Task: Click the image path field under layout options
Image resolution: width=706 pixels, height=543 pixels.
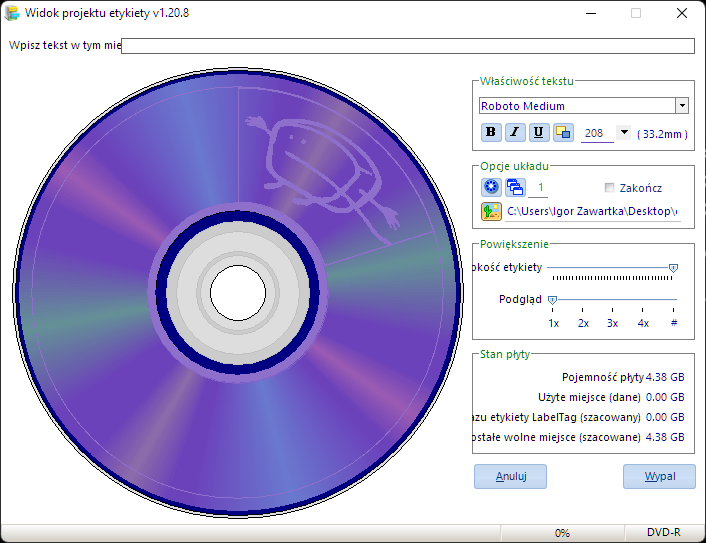Action: click(x=593, y=212)
